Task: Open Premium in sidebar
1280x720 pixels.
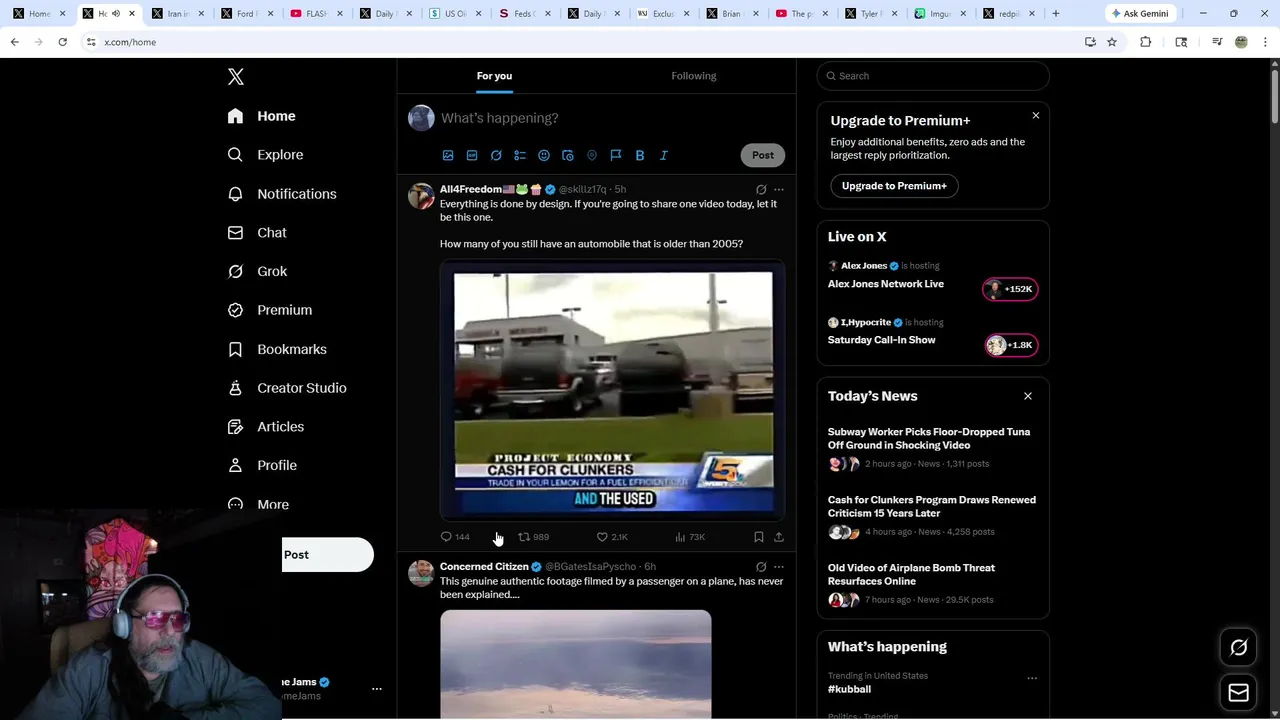Action: pos(270,310)
